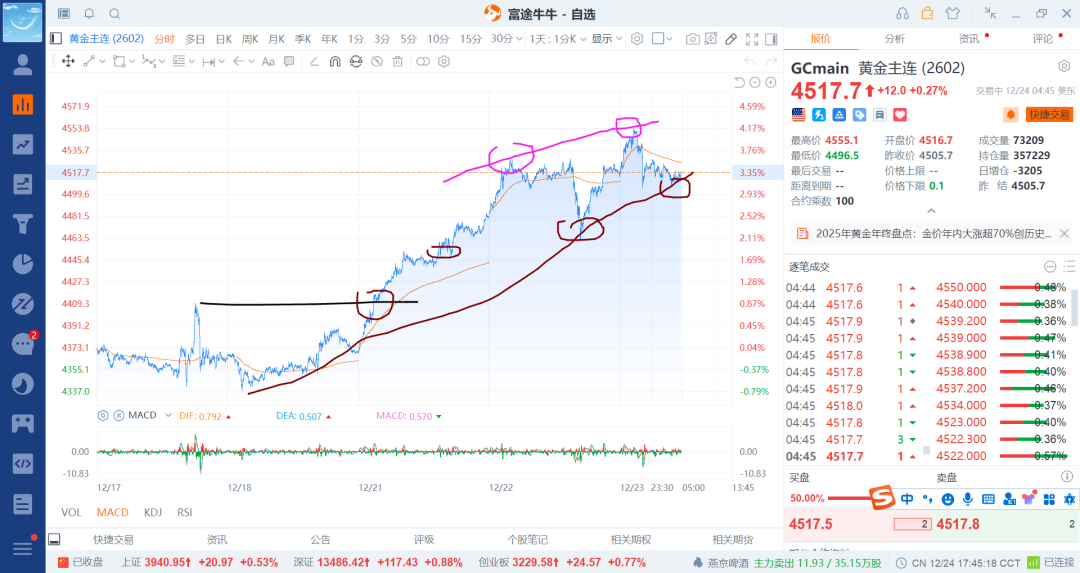Open the orange market bar-chart sidebar icon
This screenshot has height=573, width=1080.
(23, 104)
